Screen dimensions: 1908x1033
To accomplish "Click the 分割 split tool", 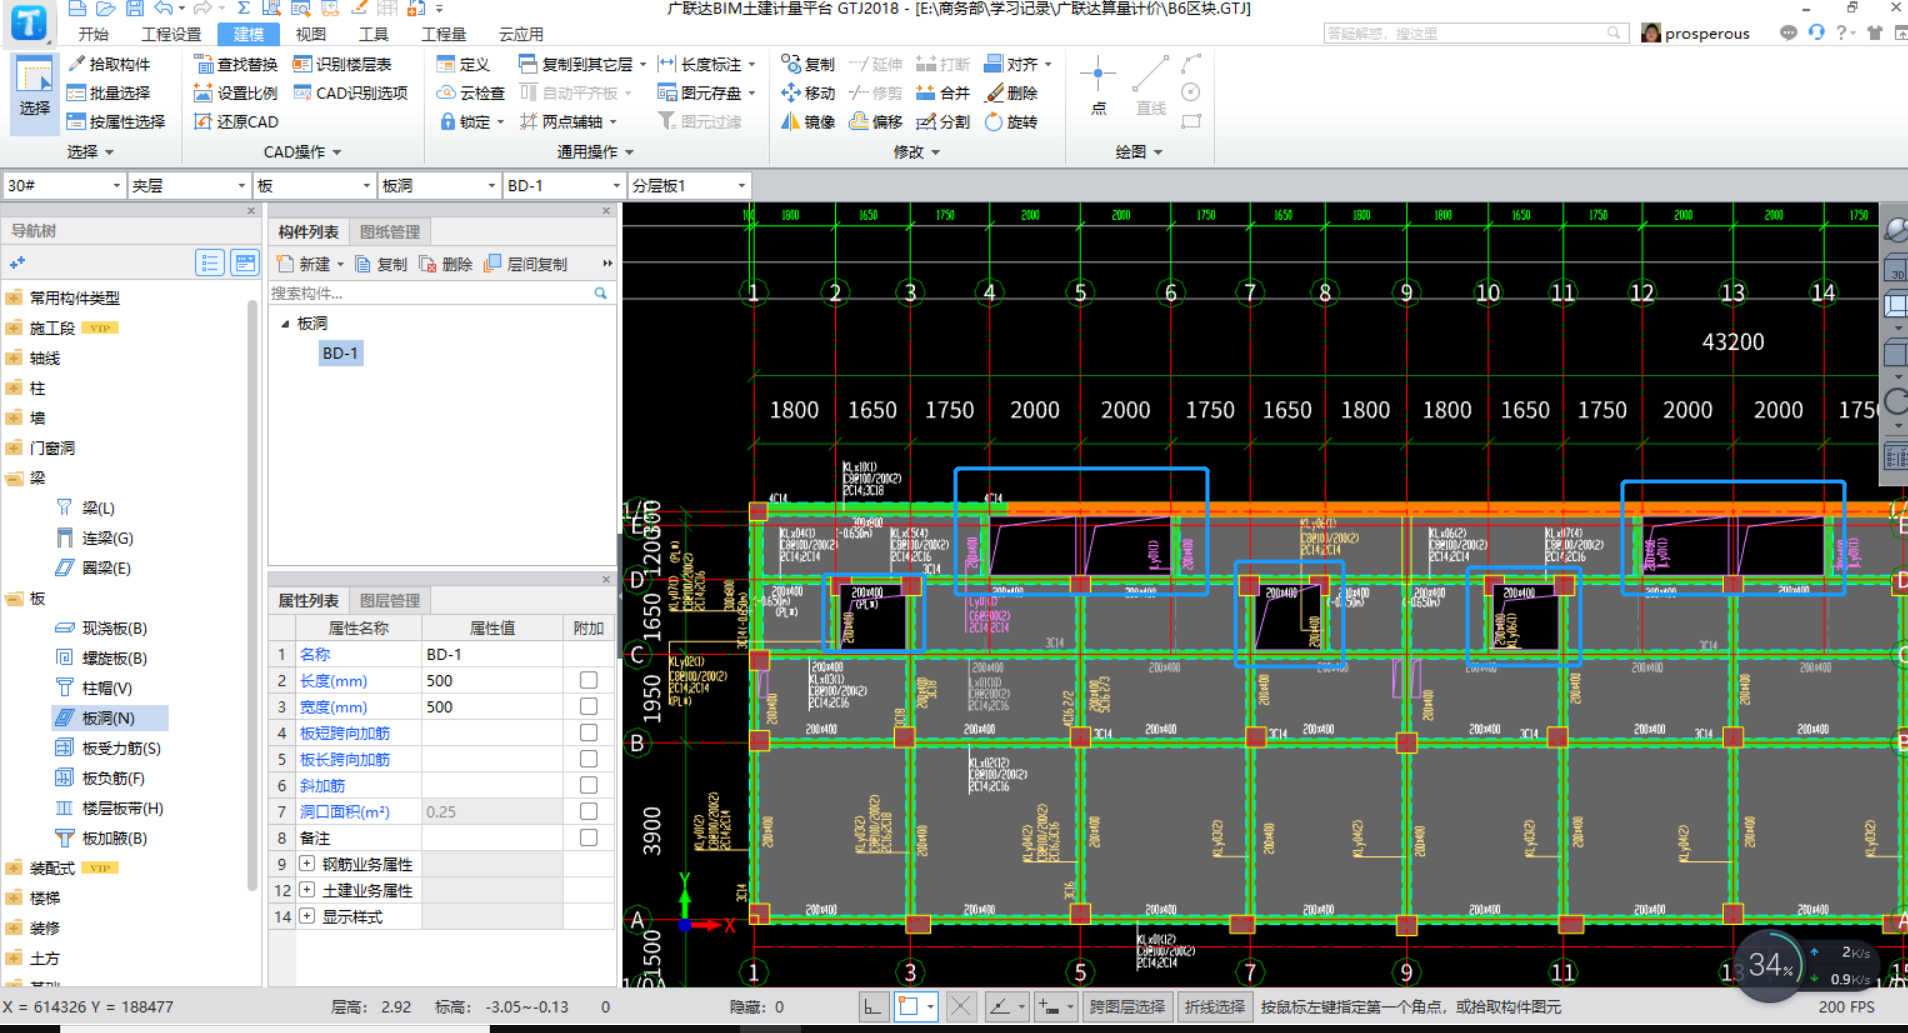I will pyautogui.click(x=943, y=122).
